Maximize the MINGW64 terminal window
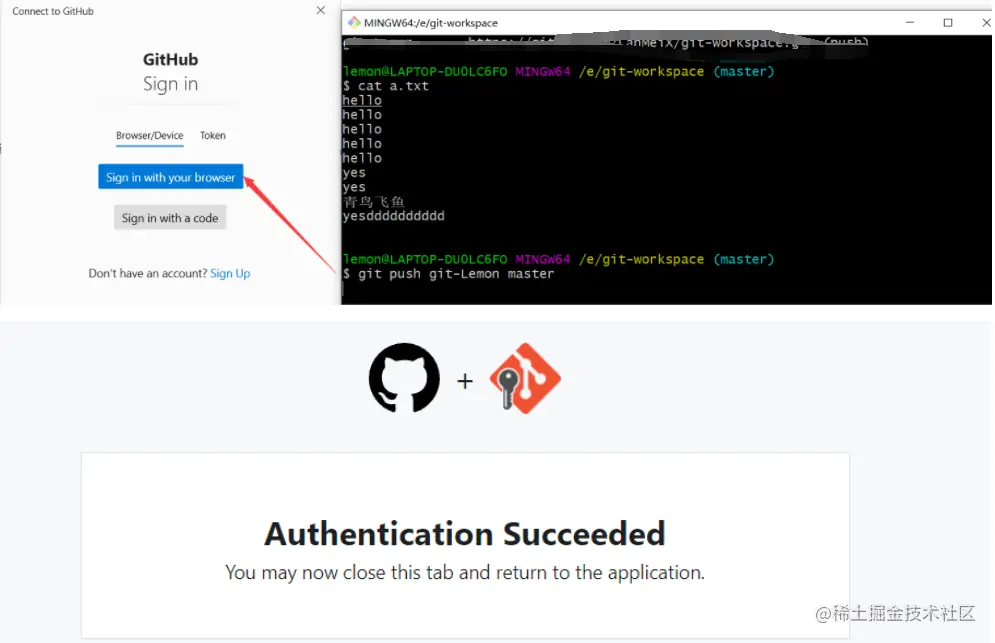Viewport: 995px width, 643px height. 947,22
